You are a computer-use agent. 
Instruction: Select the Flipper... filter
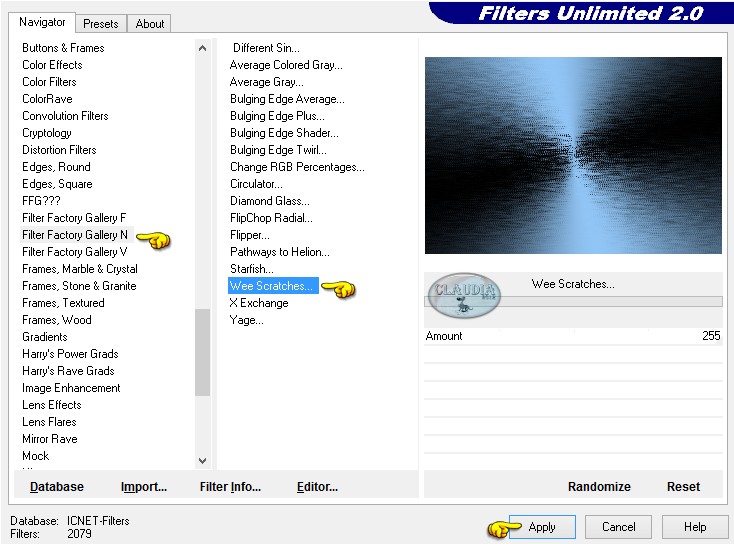(250, 235)
